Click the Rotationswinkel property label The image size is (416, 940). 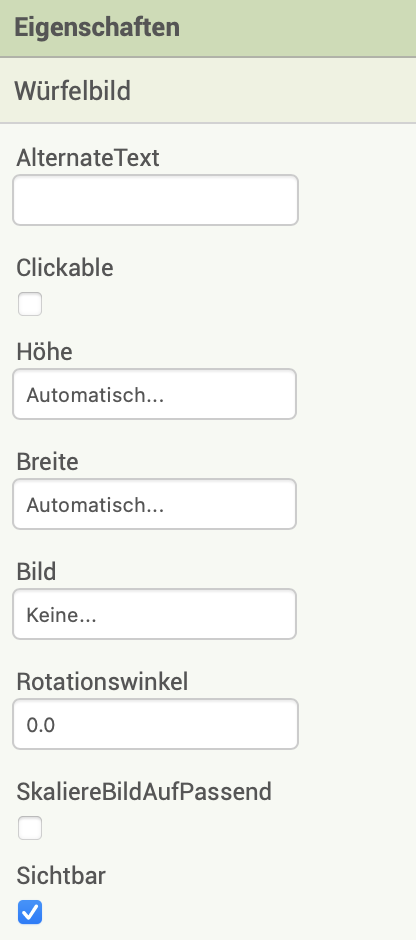[x=103, y=682]
